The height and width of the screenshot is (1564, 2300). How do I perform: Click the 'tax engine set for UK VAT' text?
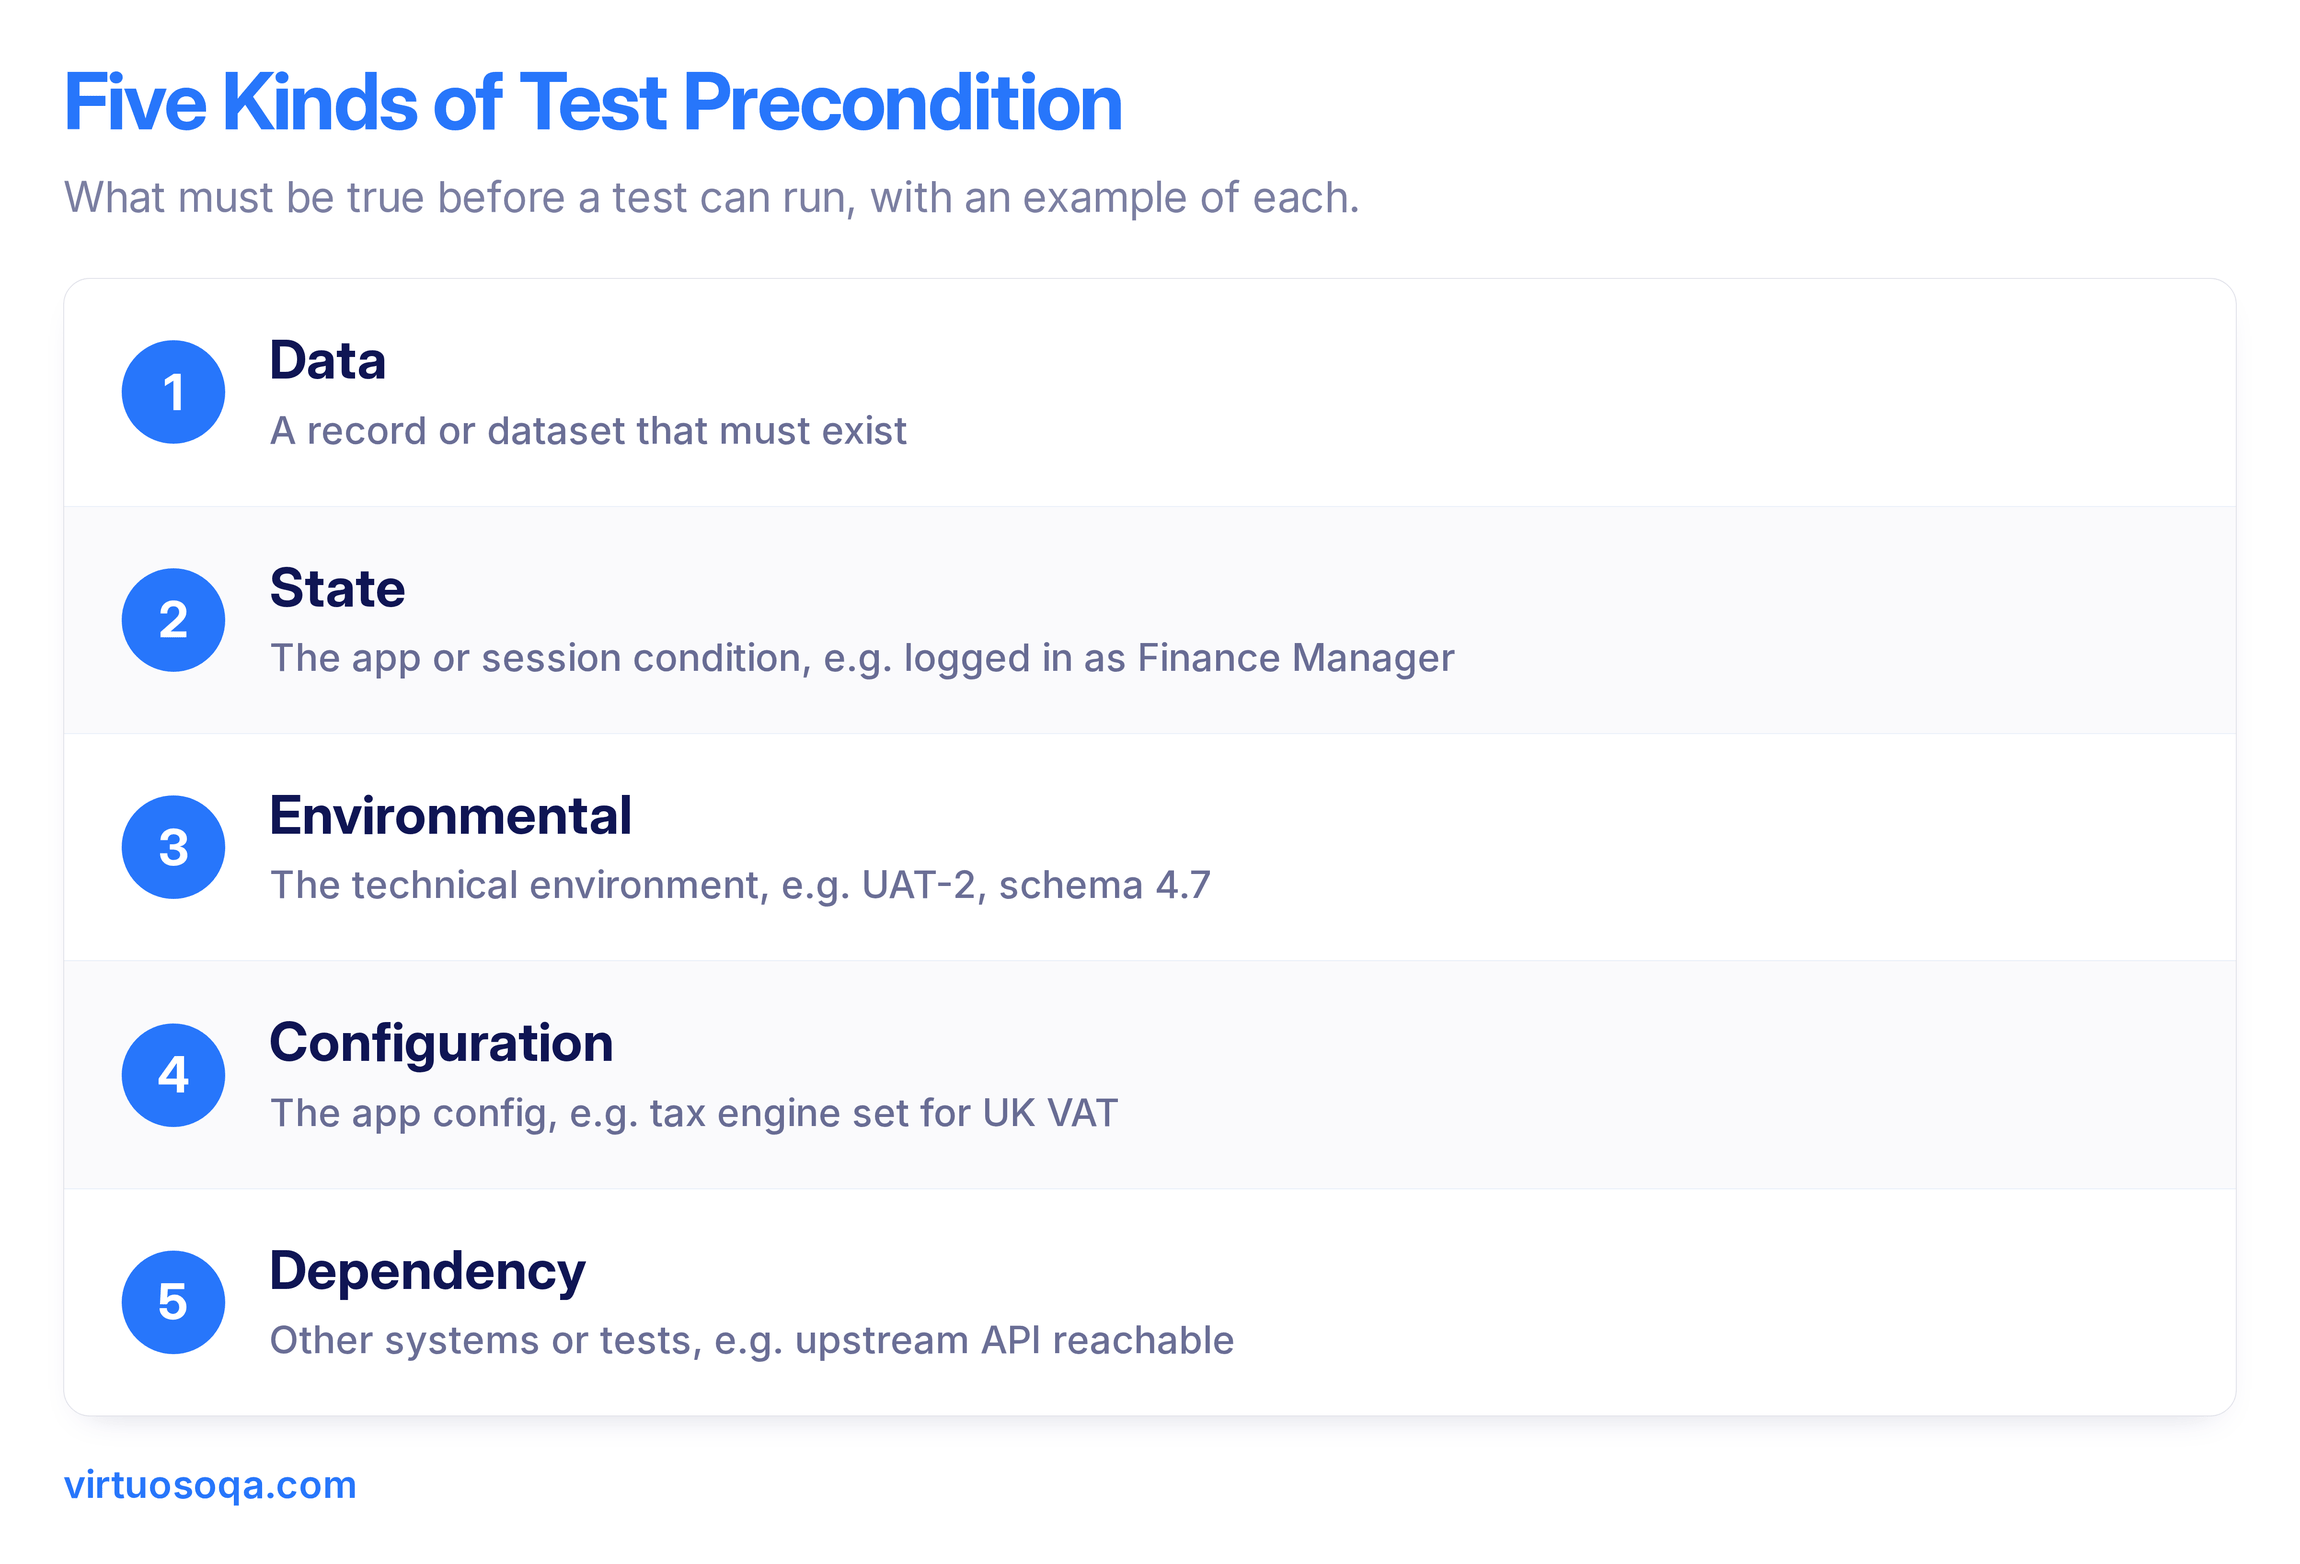884,1113
